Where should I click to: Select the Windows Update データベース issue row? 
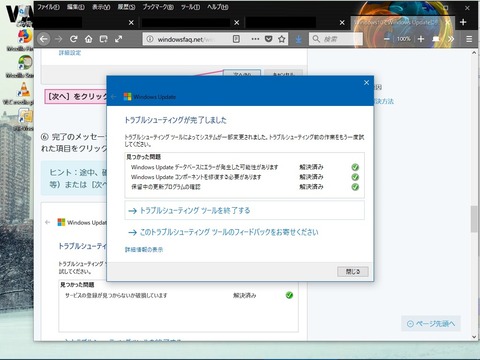(244, 167)
